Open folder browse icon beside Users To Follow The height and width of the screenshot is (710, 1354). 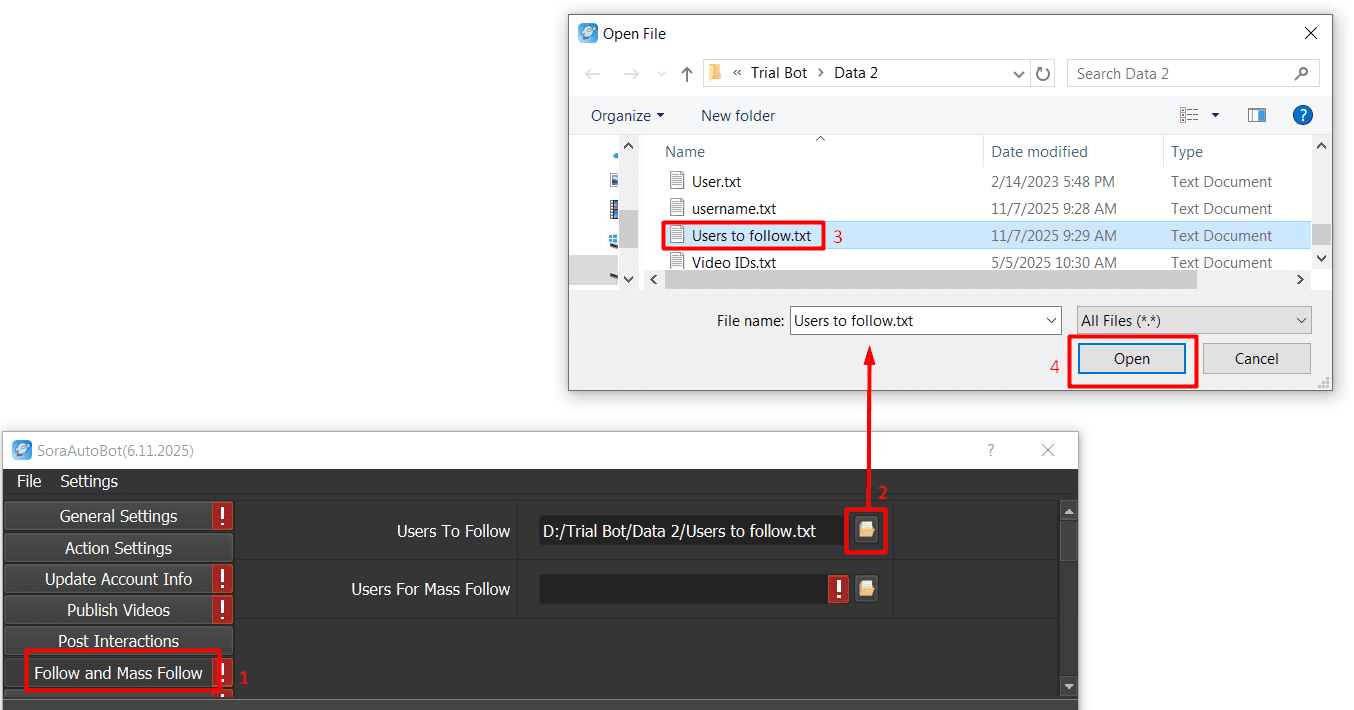(866, 531)
